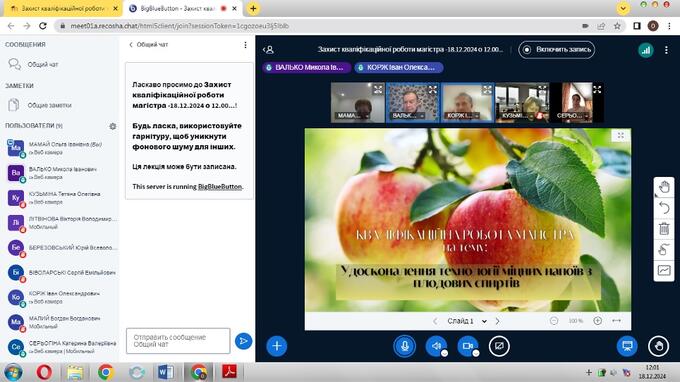Send chat message with arrow button

pyautogui.click(x=243, y=341)
